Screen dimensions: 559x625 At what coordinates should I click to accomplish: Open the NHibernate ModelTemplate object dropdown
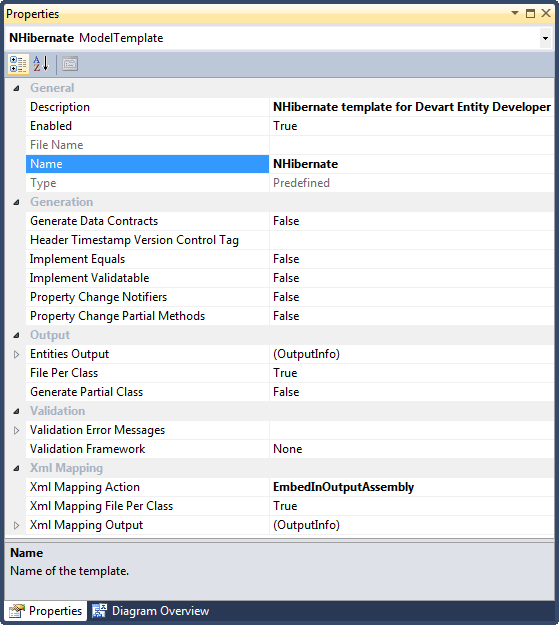click(545, 38)
